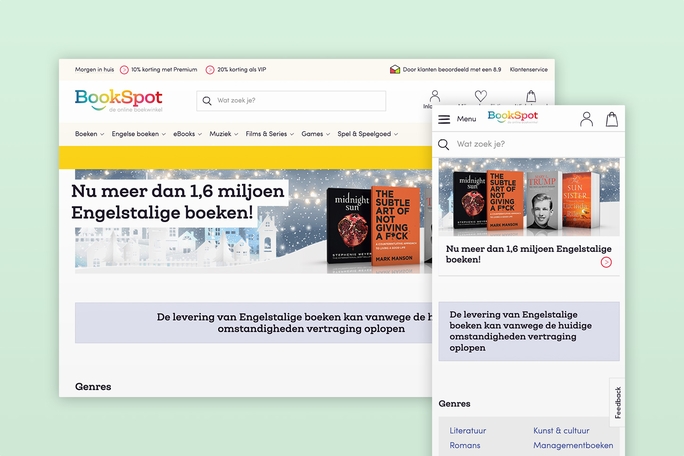The height and width of the screenshot is (456, 684).
Task: Click desktop delivery delay notice banner
Action: tap(253, 323)
